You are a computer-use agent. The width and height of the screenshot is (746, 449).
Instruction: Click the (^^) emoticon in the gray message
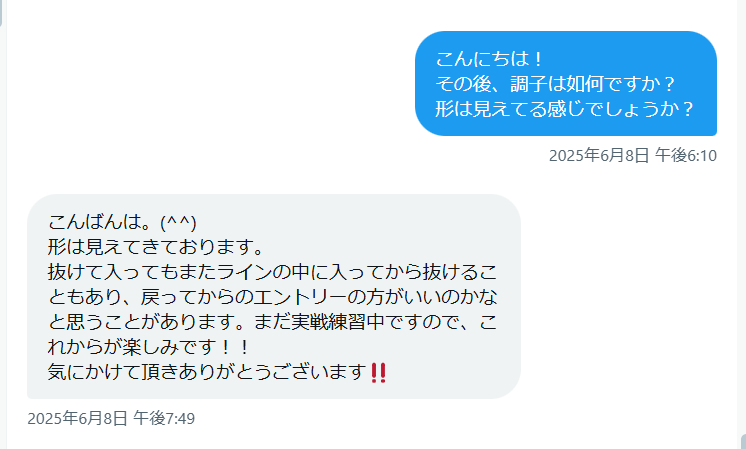(x=178, y=223)
